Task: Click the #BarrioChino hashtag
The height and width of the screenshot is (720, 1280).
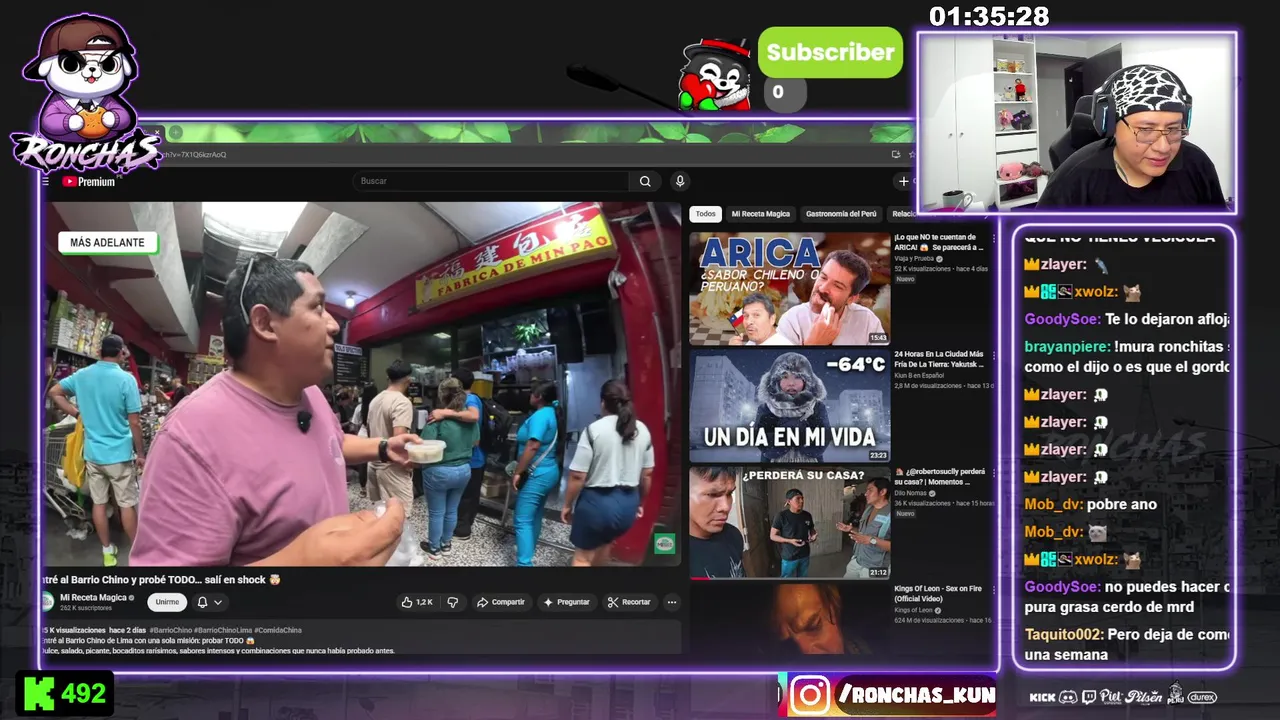Action: pyautogui.click(x=172, y=630)
